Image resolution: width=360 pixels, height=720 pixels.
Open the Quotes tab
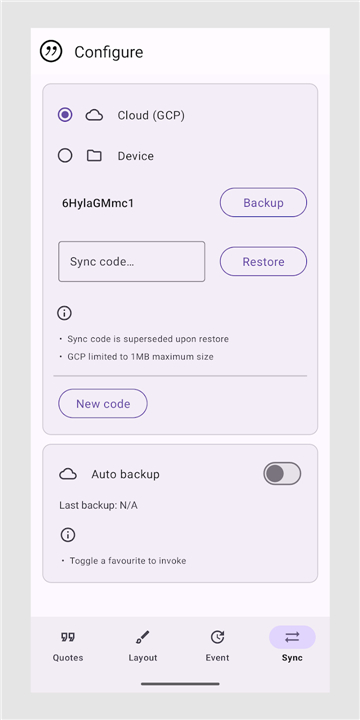pos(68,647)
